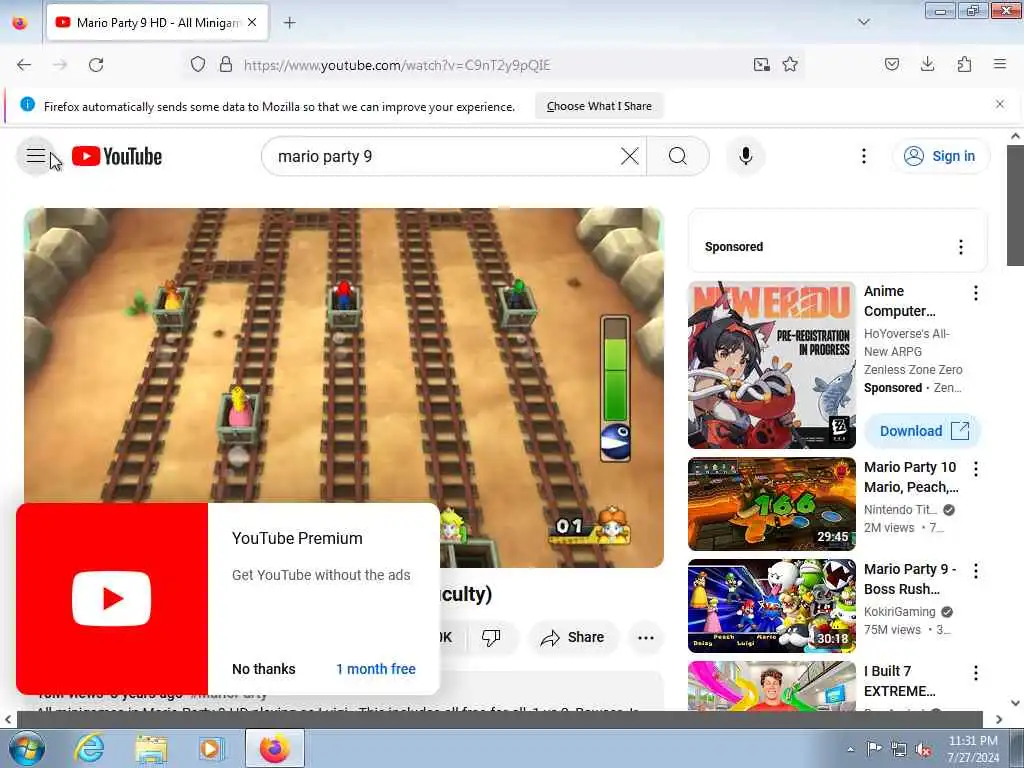Go back in Firefox
Image resolution: width=1024 pixels, height=768 pixels.
coord(24,65)
